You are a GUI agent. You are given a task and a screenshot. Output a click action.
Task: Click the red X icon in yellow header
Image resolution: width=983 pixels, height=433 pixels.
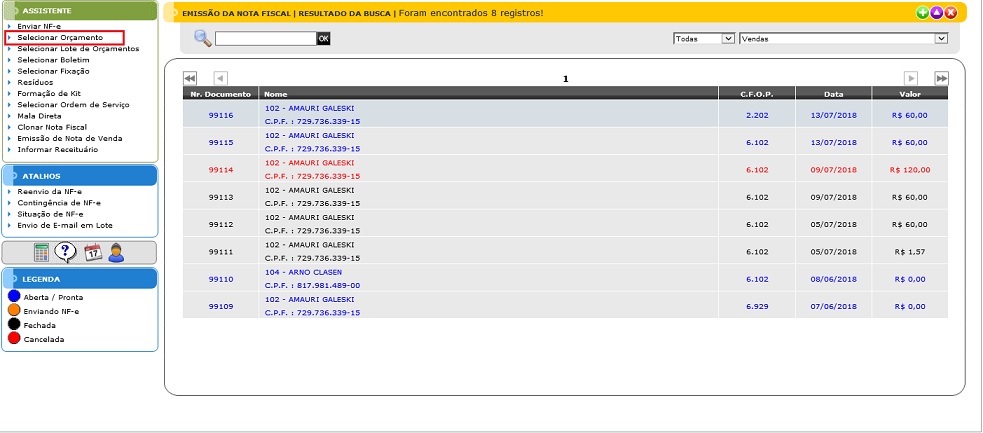950,13
